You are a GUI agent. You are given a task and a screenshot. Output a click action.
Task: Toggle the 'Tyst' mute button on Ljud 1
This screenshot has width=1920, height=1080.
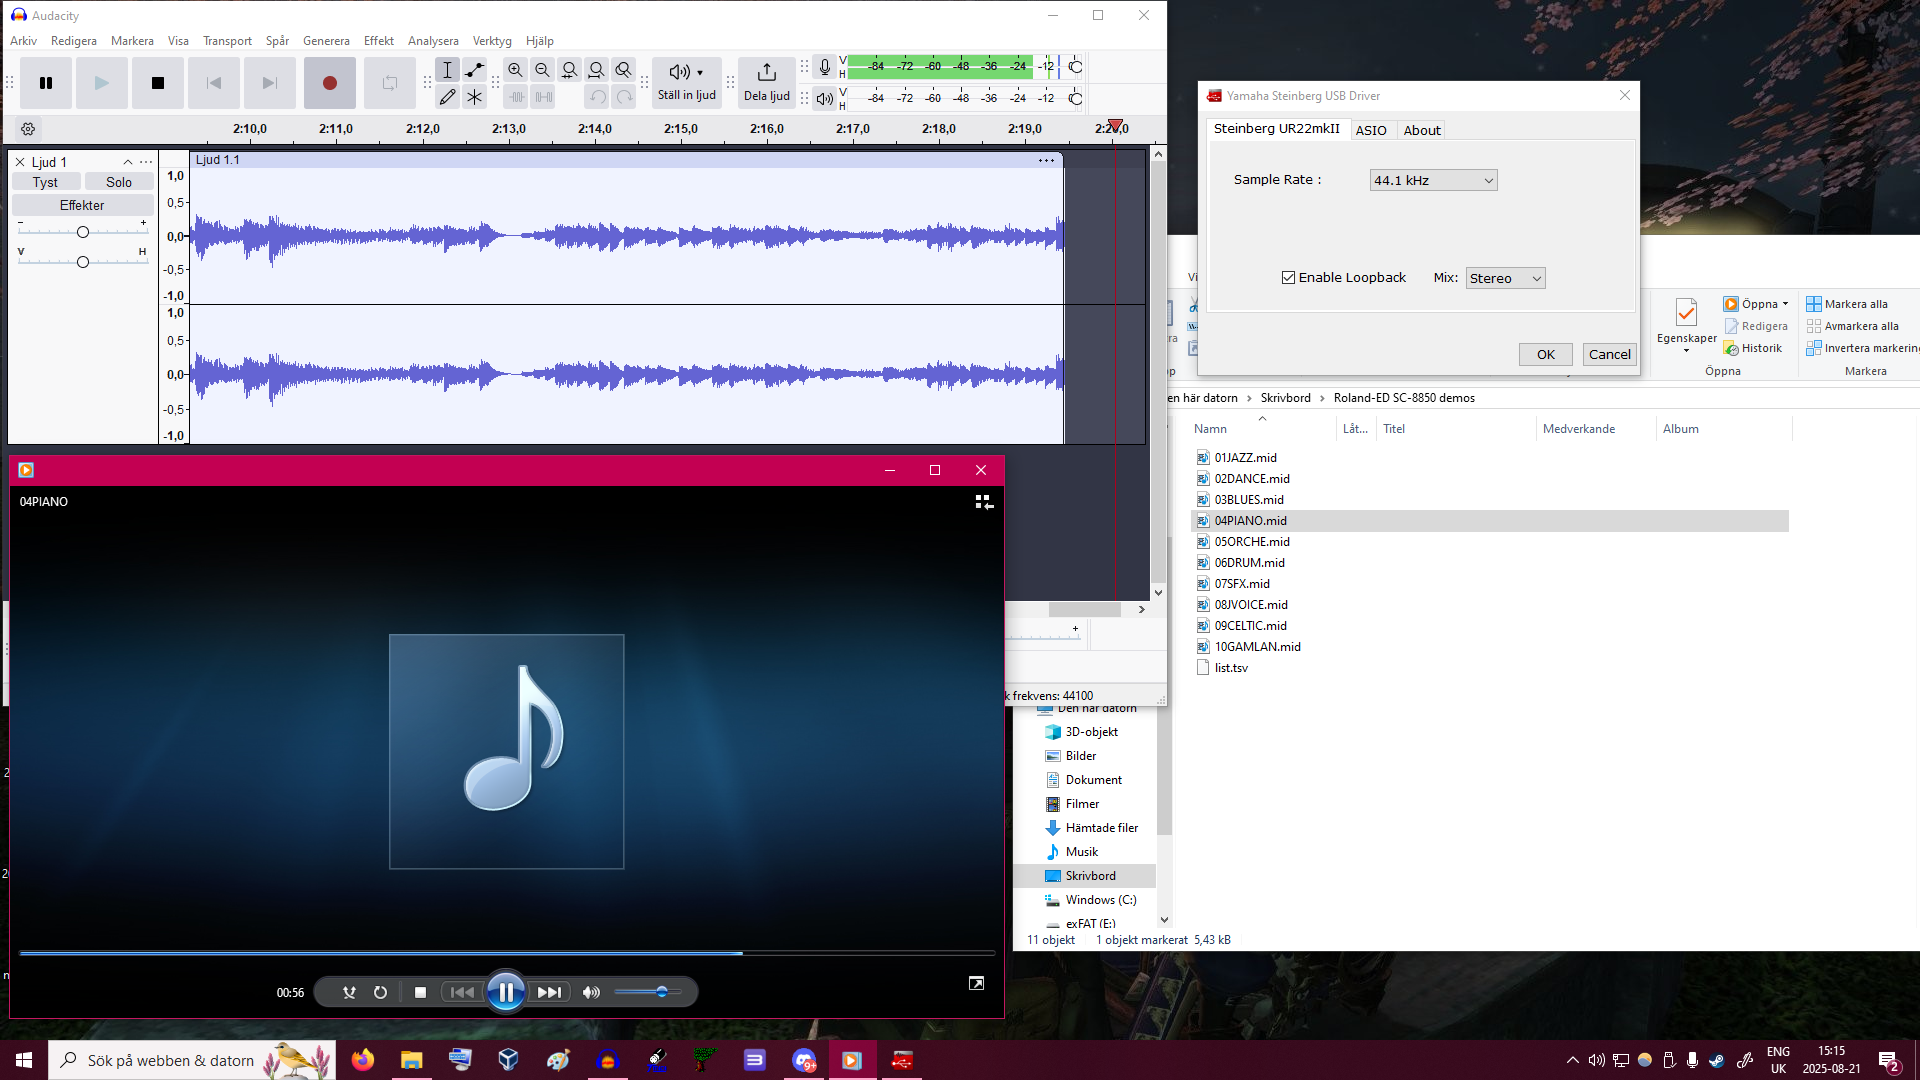(45, 182)
